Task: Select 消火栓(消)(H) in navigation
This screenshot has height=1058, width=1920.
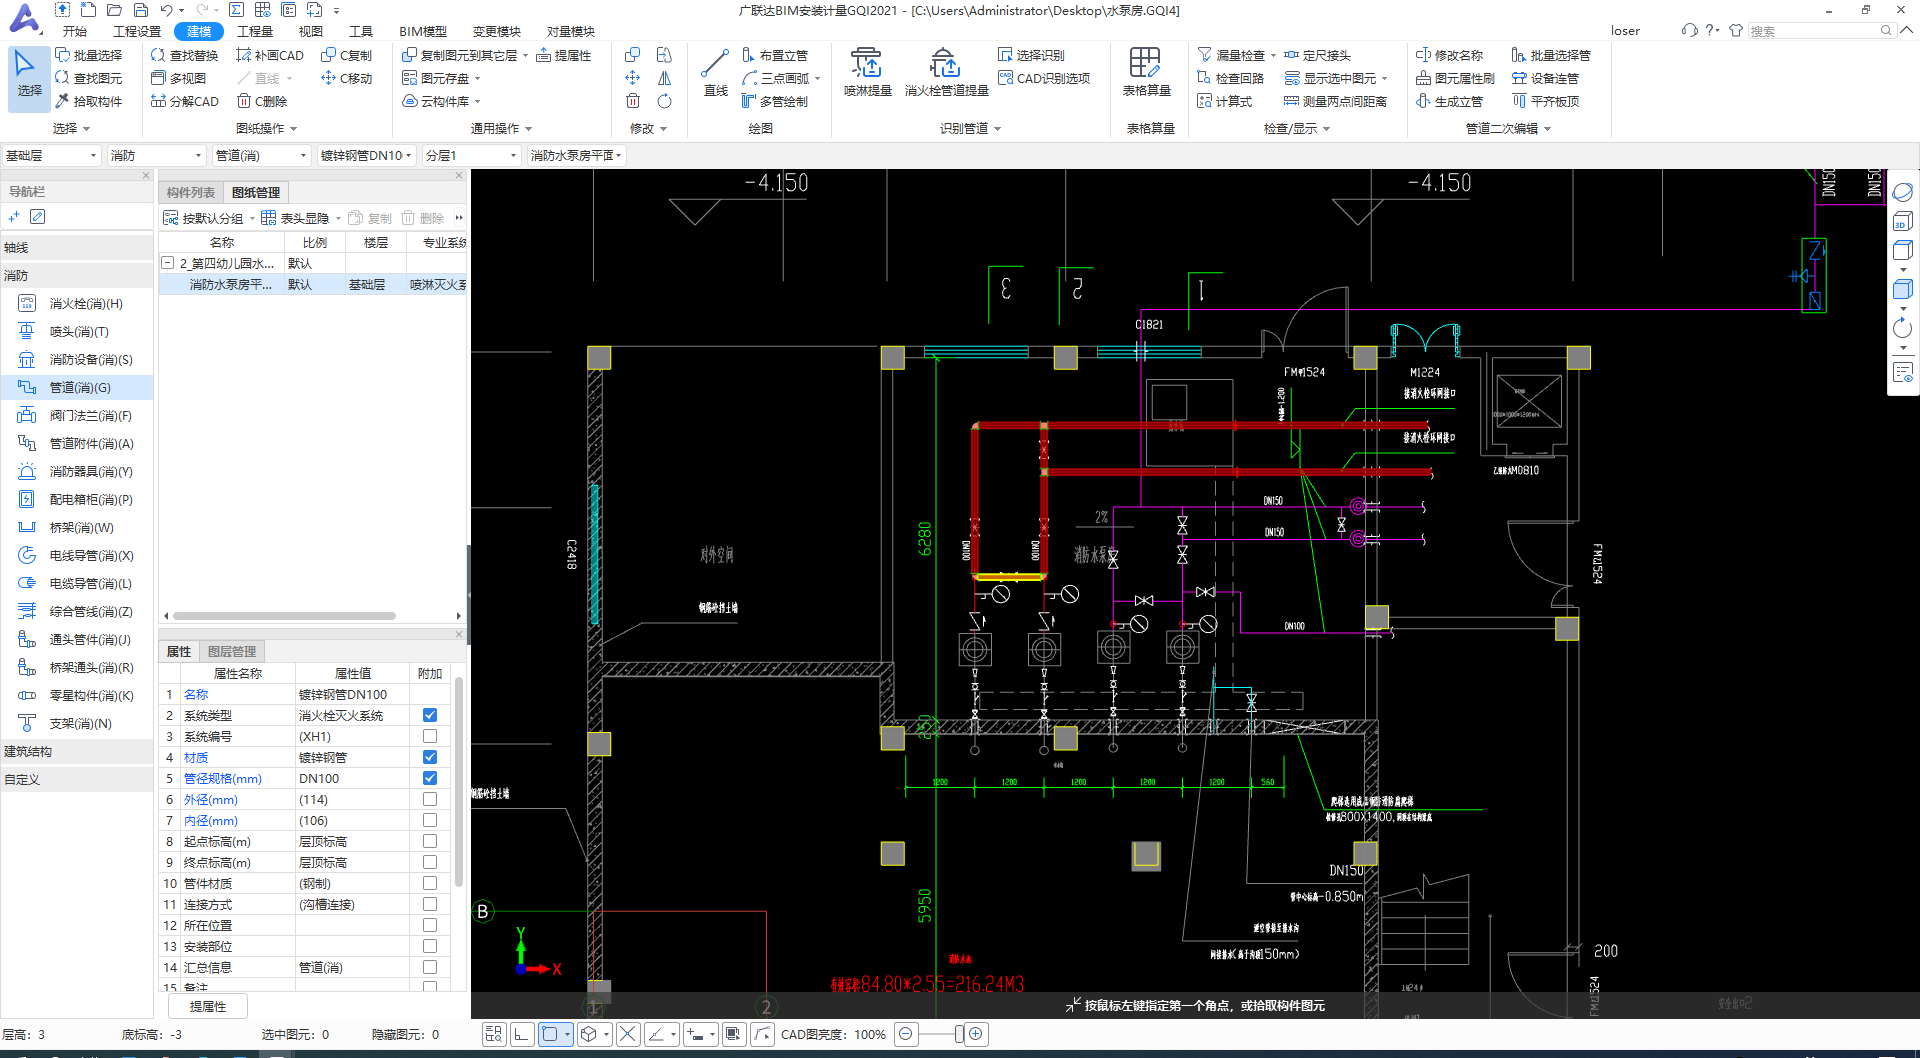Action: 77,303
